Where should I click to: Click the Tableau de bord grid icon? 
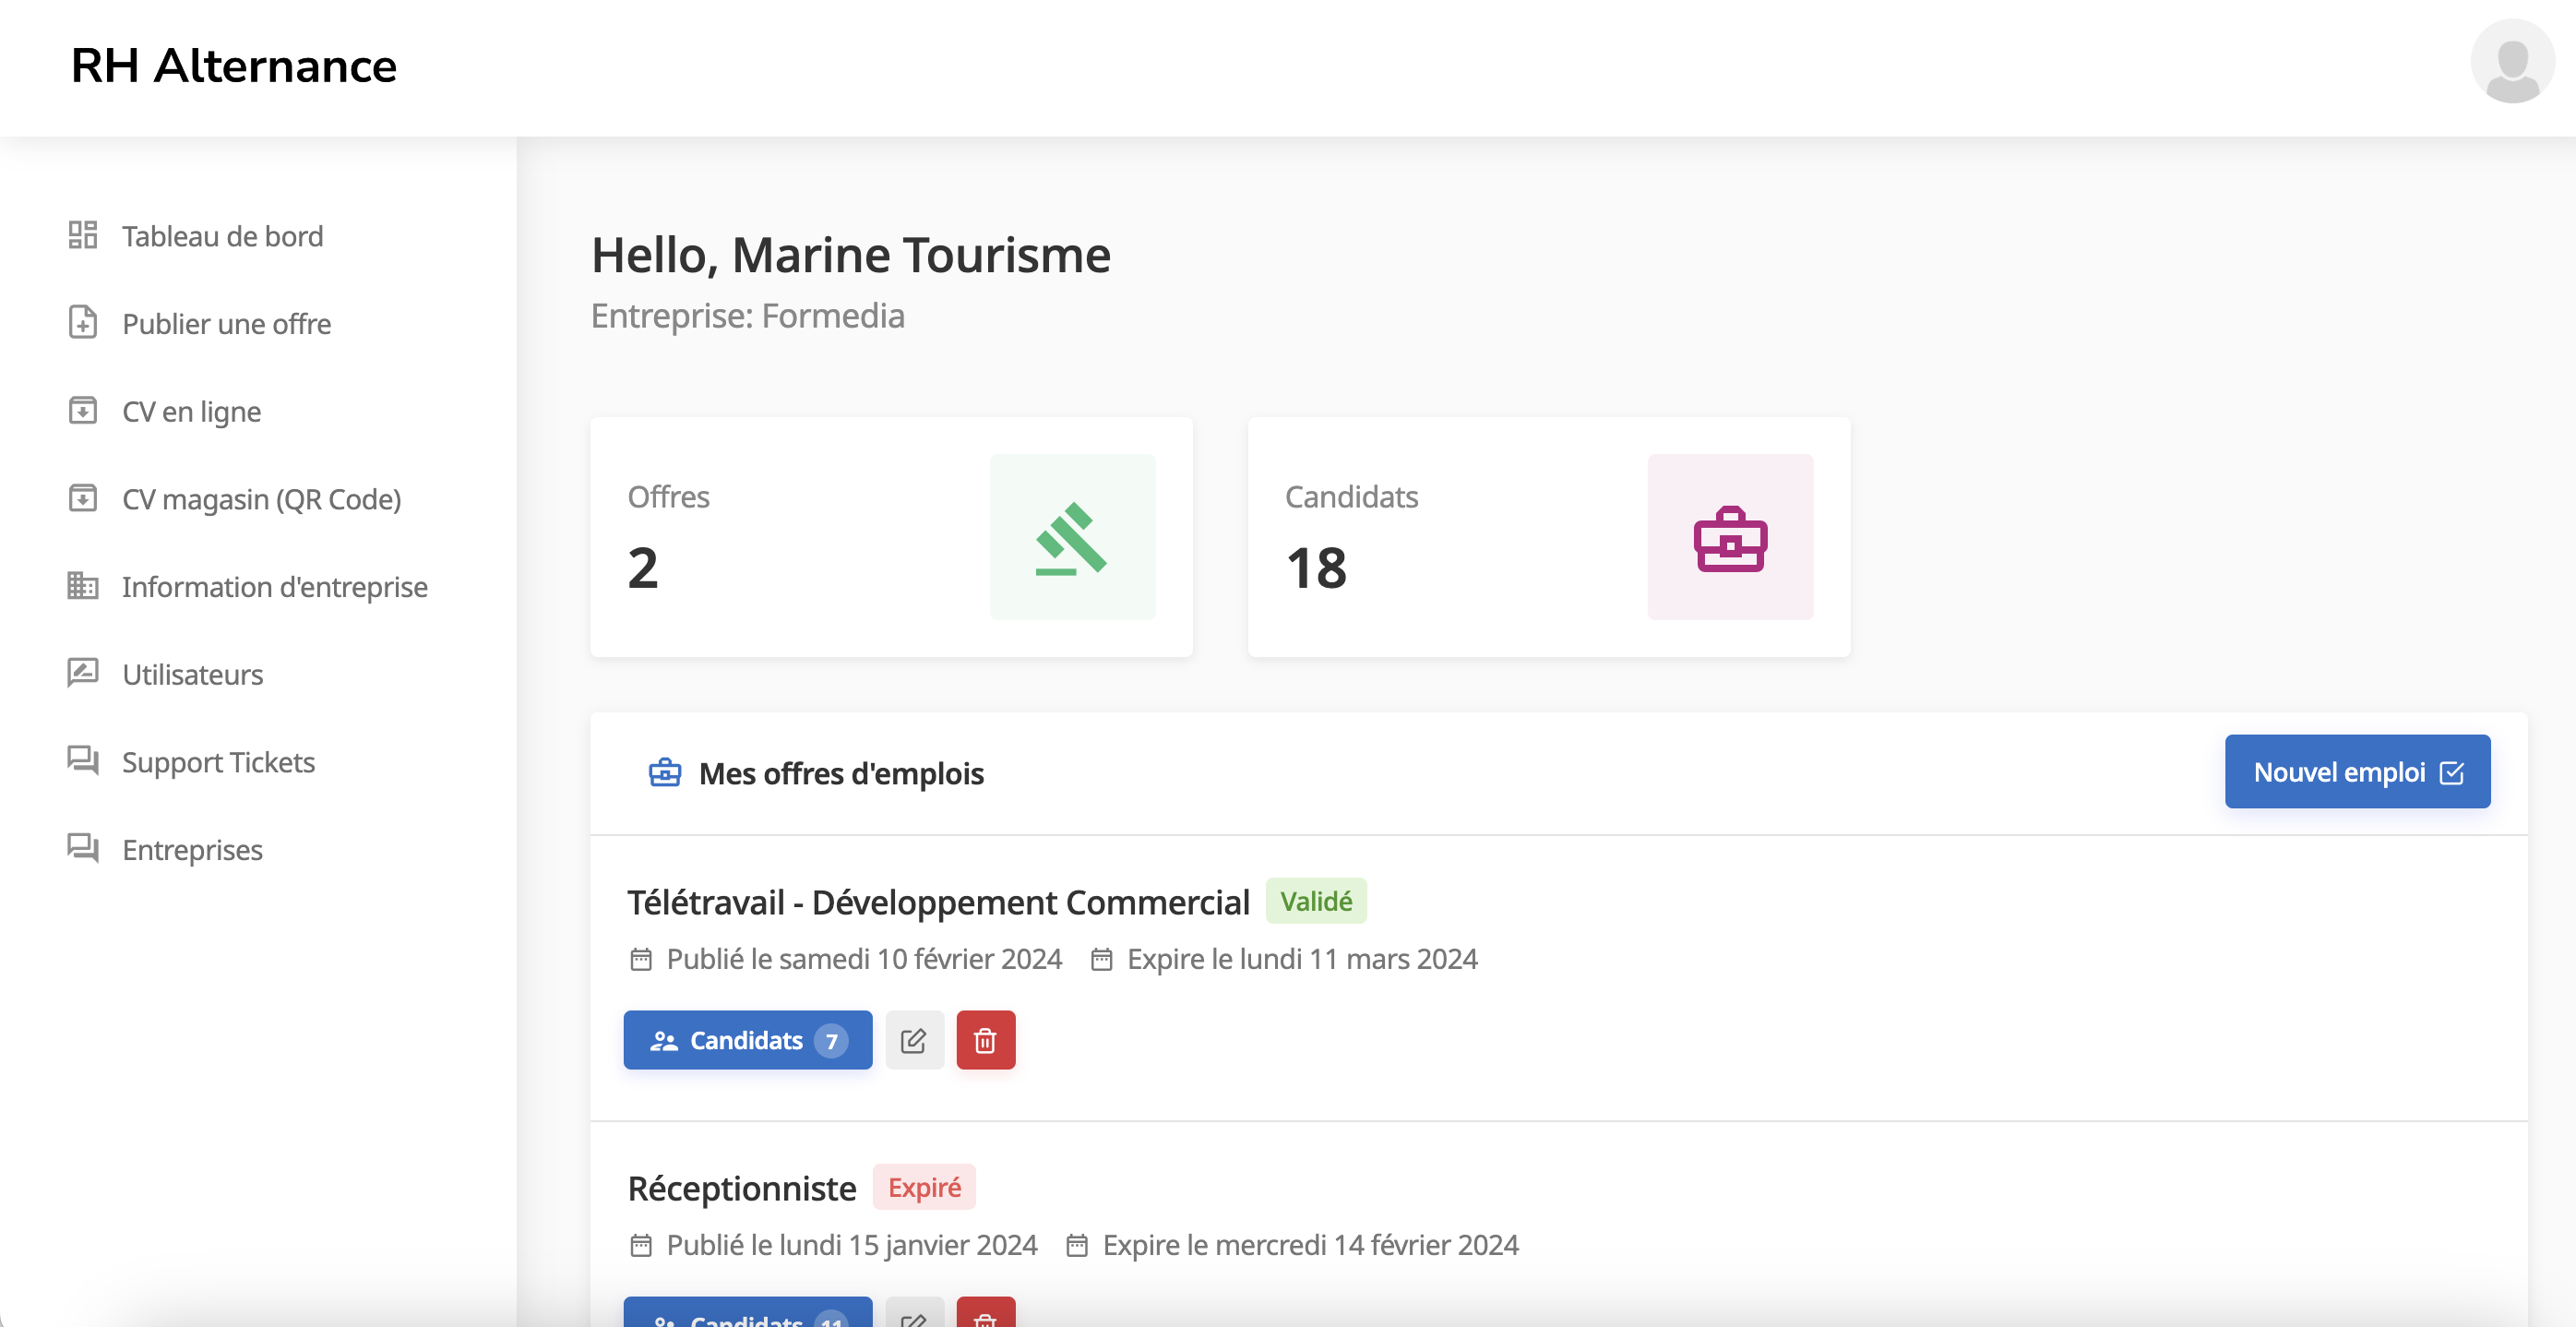[x=83, y=235]
